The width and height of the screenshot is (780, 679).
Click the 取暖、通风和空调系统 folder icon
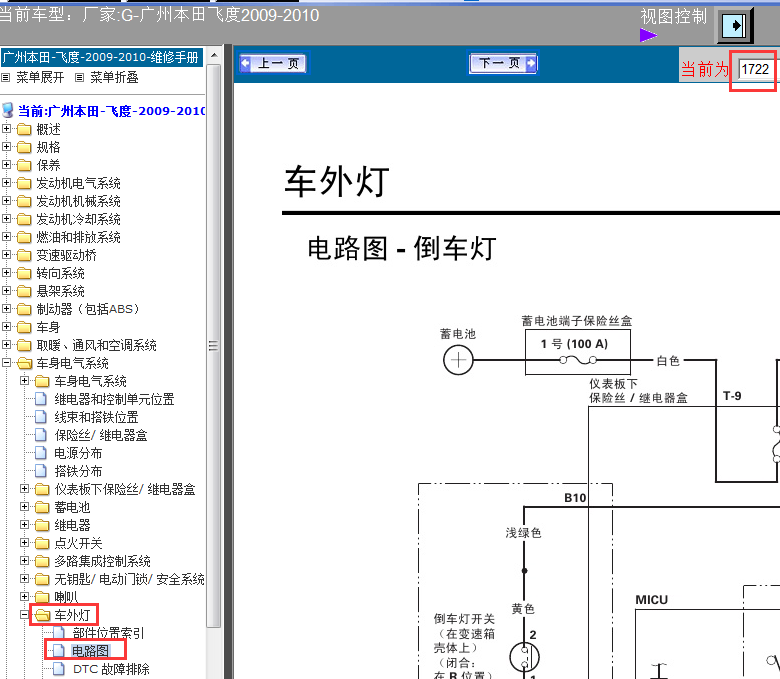(24, 345)
